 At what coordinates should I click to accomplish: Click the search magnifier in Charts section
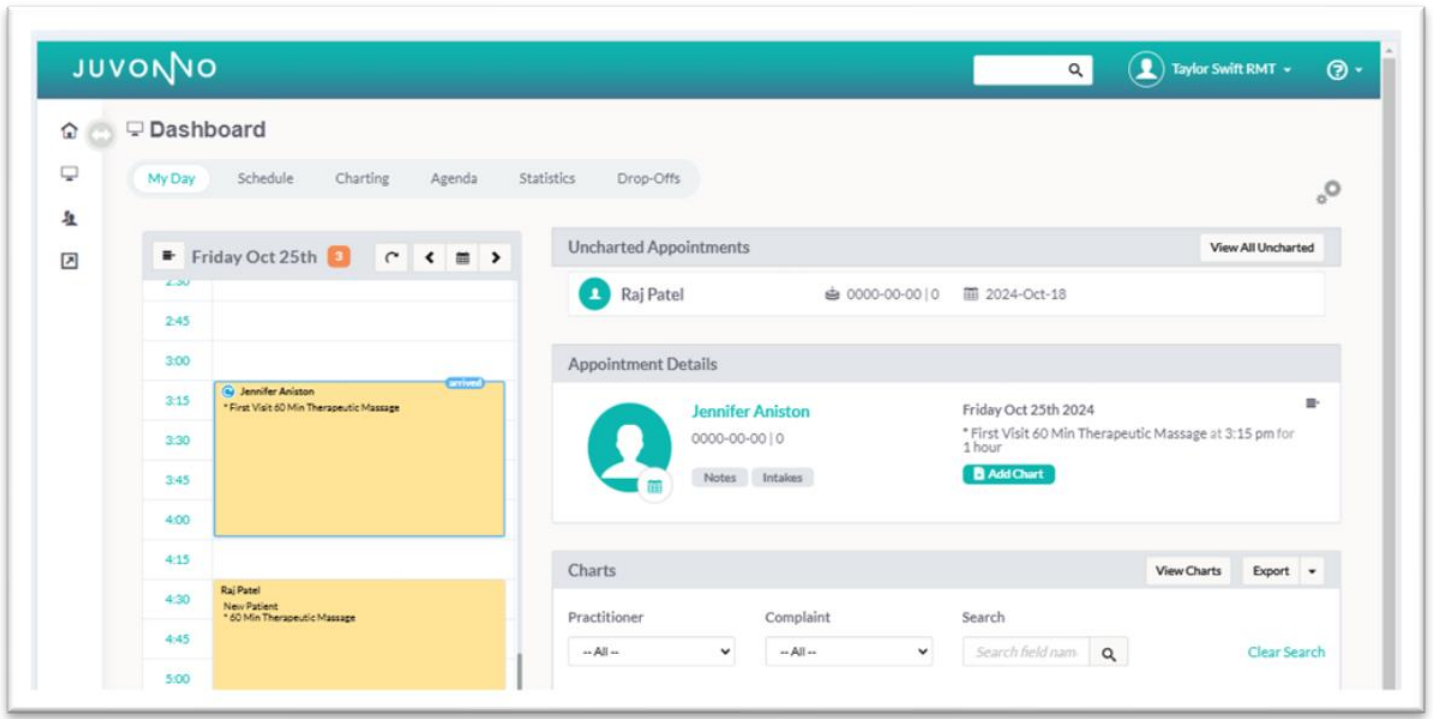pos(1108,653)
